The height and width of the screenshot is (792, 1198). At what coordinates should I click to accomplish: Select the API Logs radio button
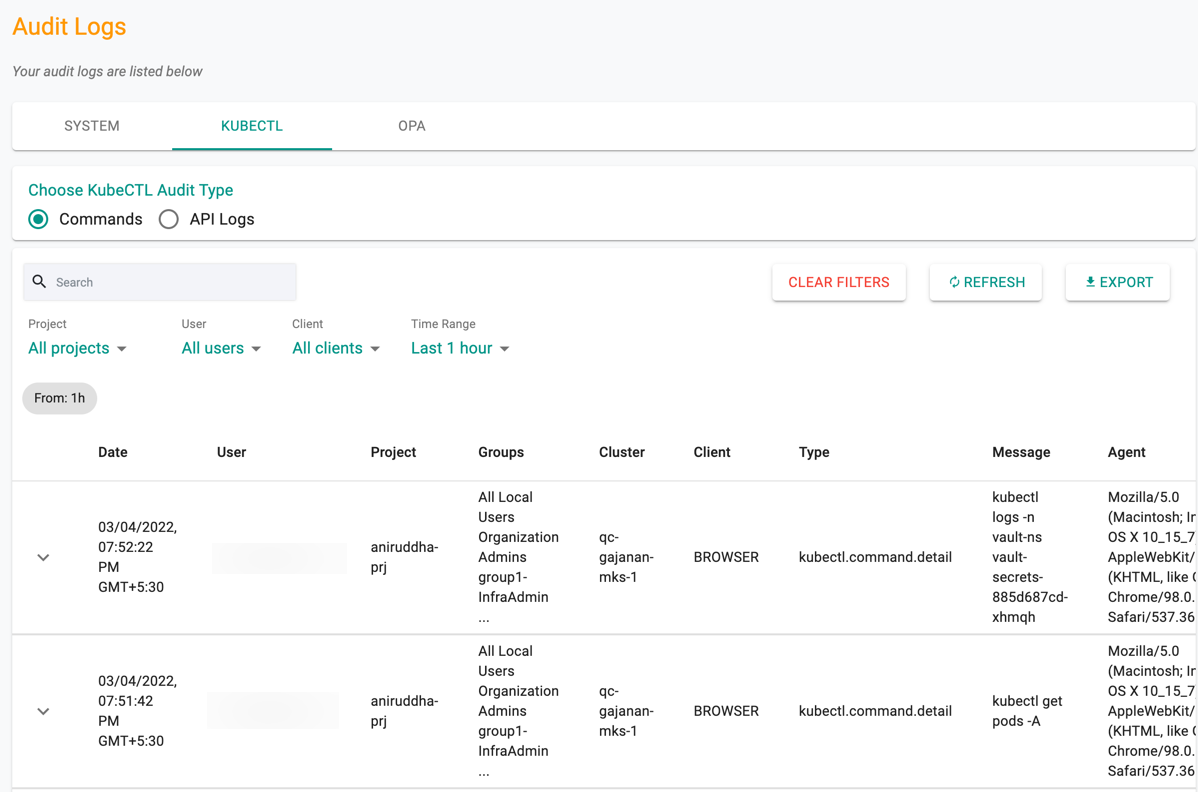[169, 219]
